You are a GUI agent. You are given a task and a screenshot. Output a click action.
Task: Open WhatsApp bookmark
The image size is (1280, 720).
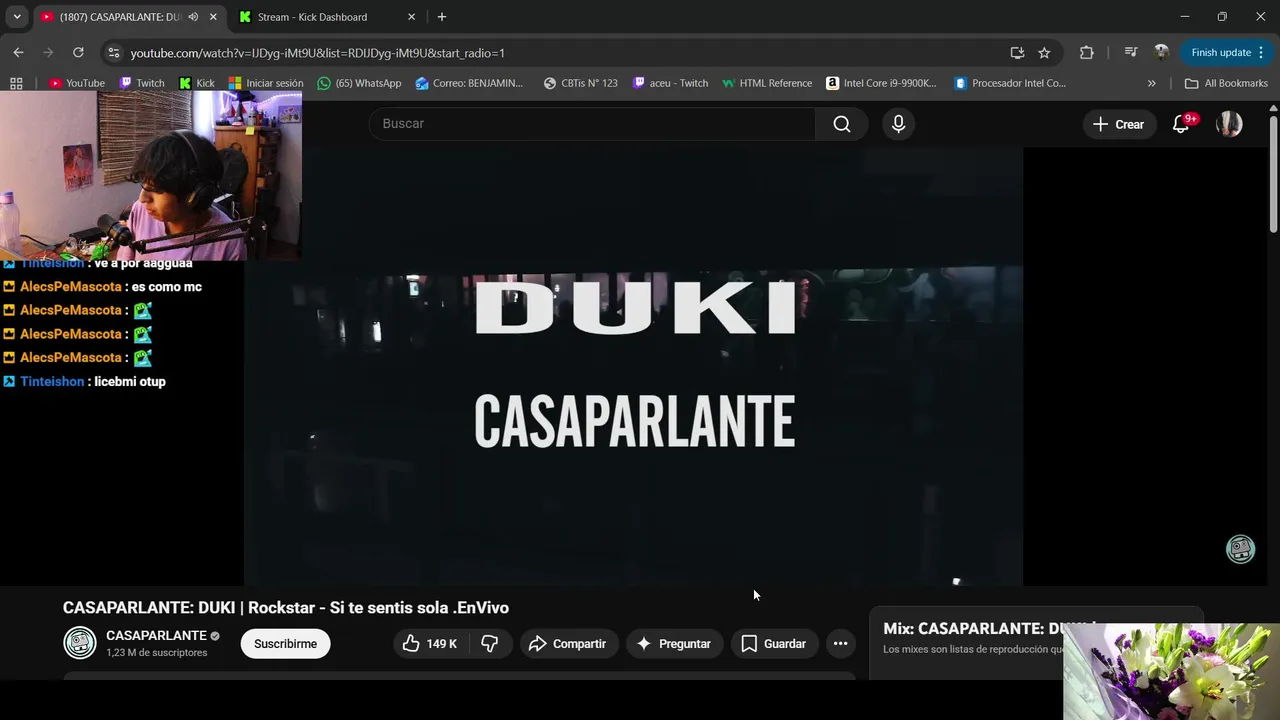pyautogui.click(x=359, y=83)
